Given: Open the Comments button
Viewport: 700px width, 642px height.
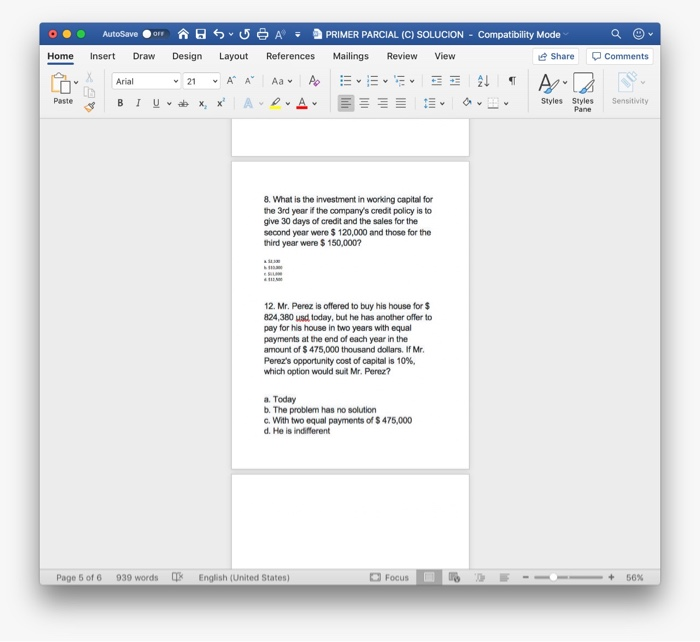Looking at the screenshot, I should point(620,56).
